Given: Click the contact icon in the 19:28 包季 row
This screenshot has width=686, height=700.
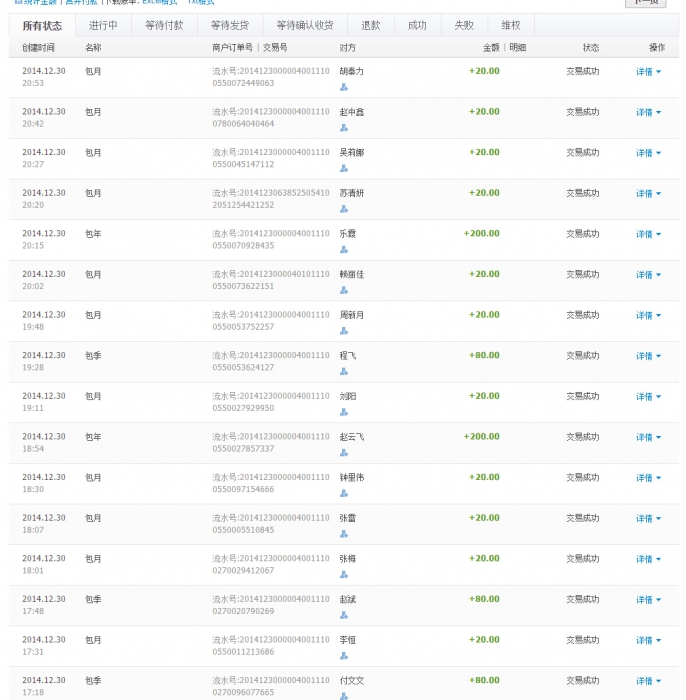Looking at the screenshot, I should (344, 372).
